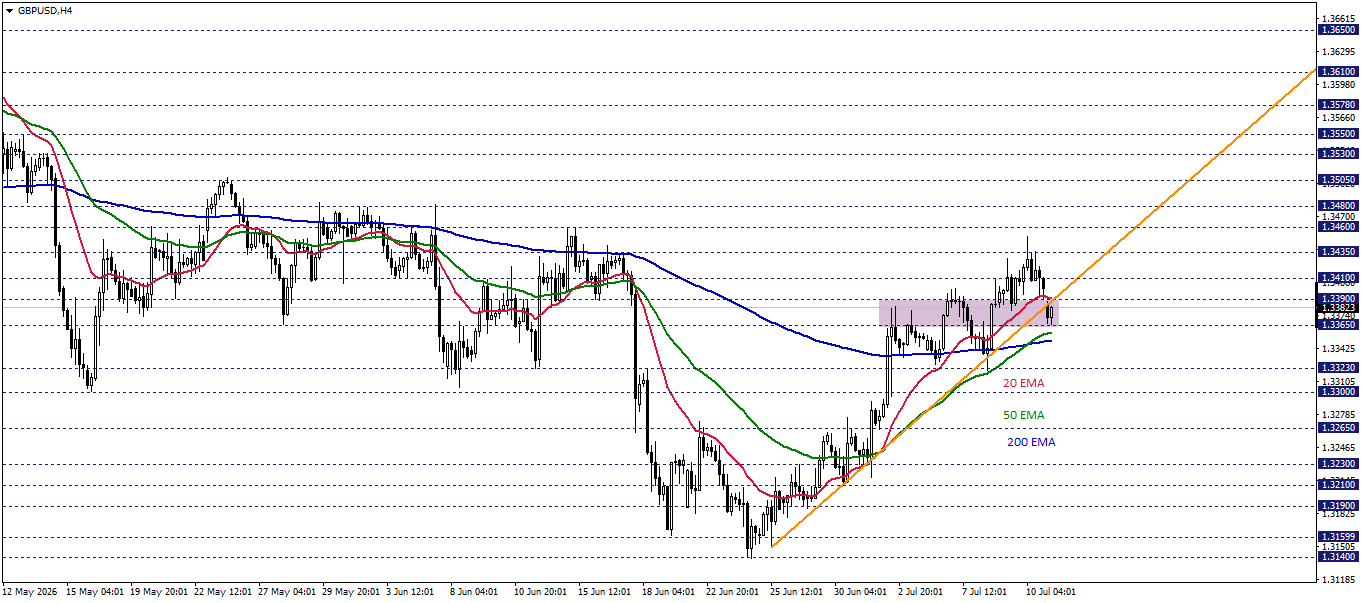The image size is (1362, 603).
Task: Click the 1.32785 price scale value
Action: pos(1338,414)
